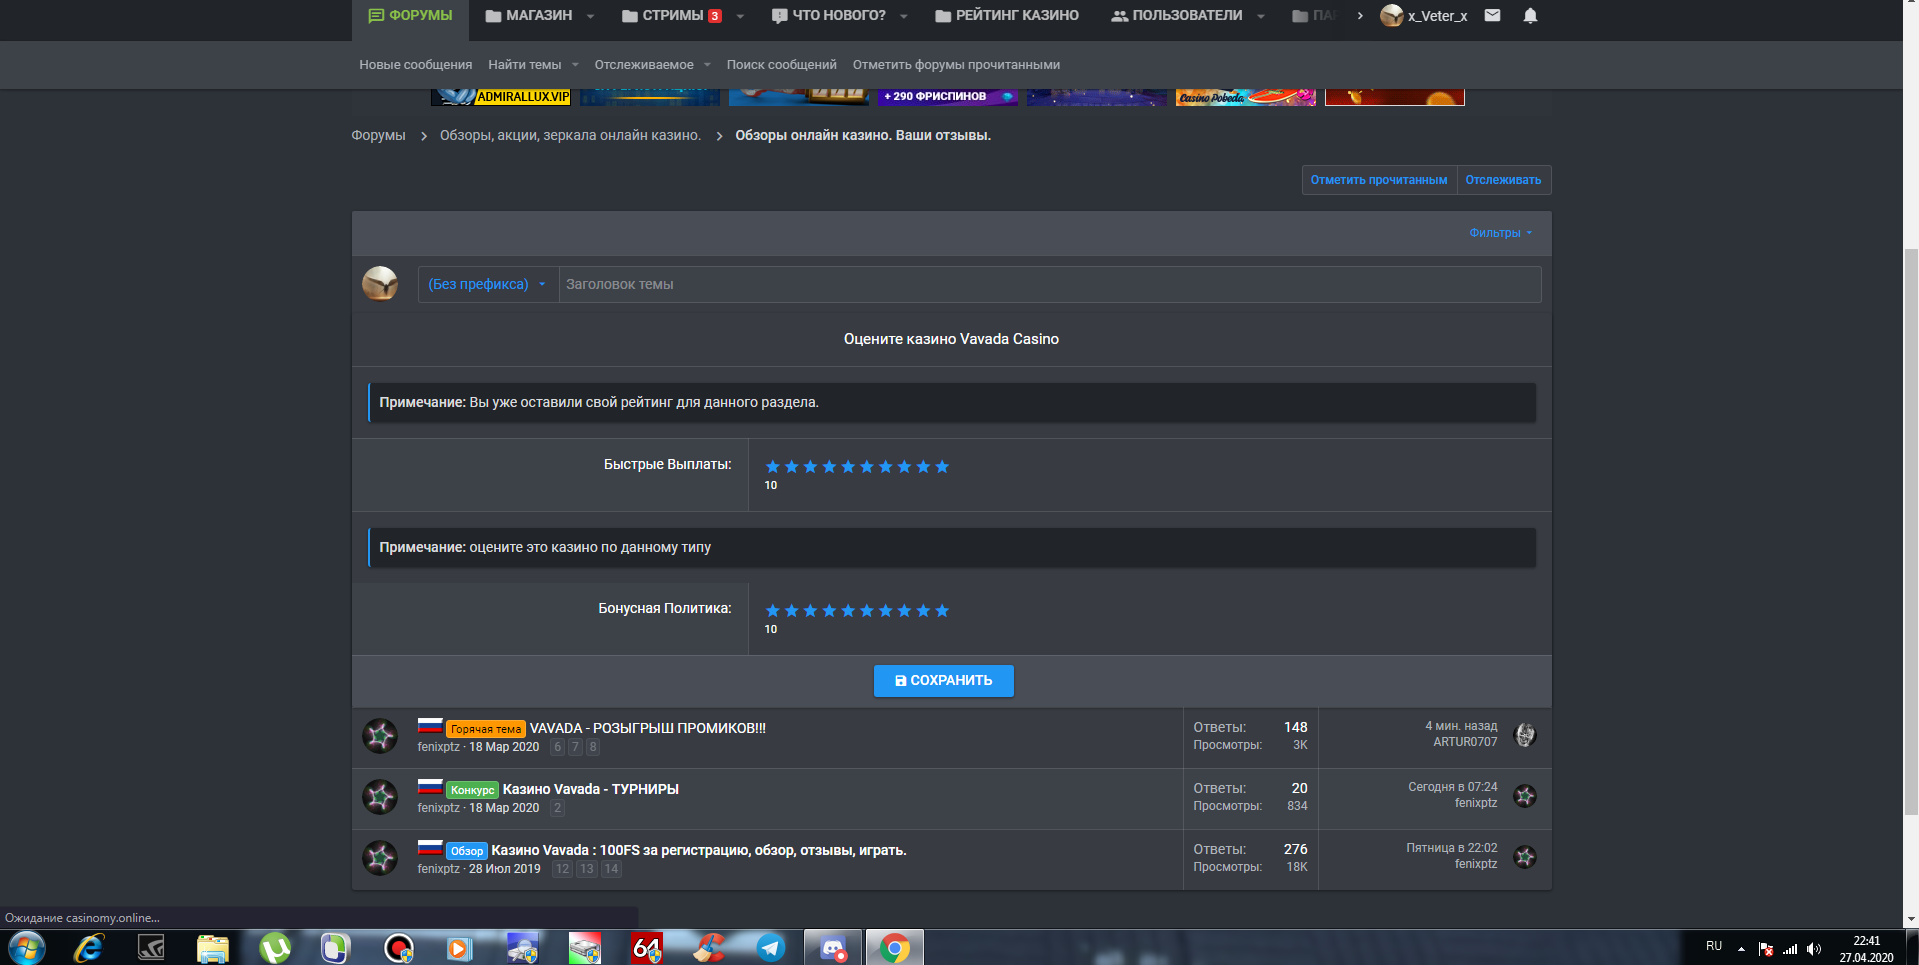Viewport: 1919px width, 965px height.
Task: Open Поиск сообщений link
Action: click(781, 65)
